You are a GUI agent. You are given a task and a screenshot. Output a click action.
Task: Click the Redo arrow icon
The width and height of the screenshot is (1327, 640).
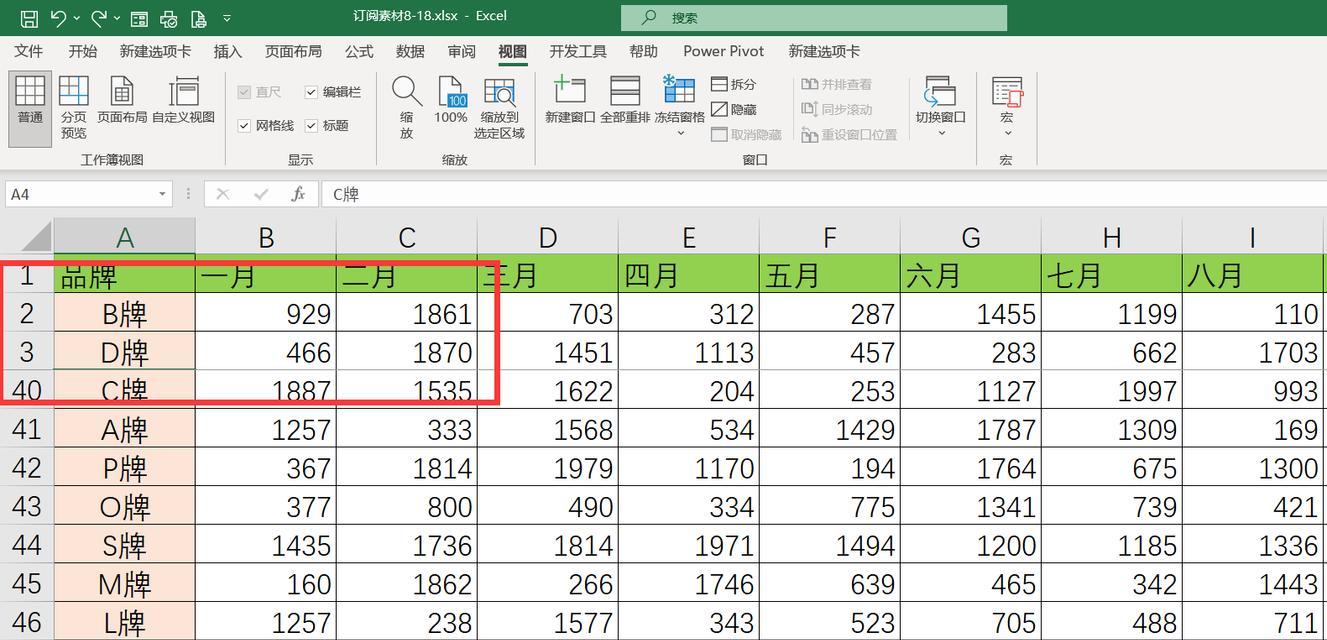(99, 18)
